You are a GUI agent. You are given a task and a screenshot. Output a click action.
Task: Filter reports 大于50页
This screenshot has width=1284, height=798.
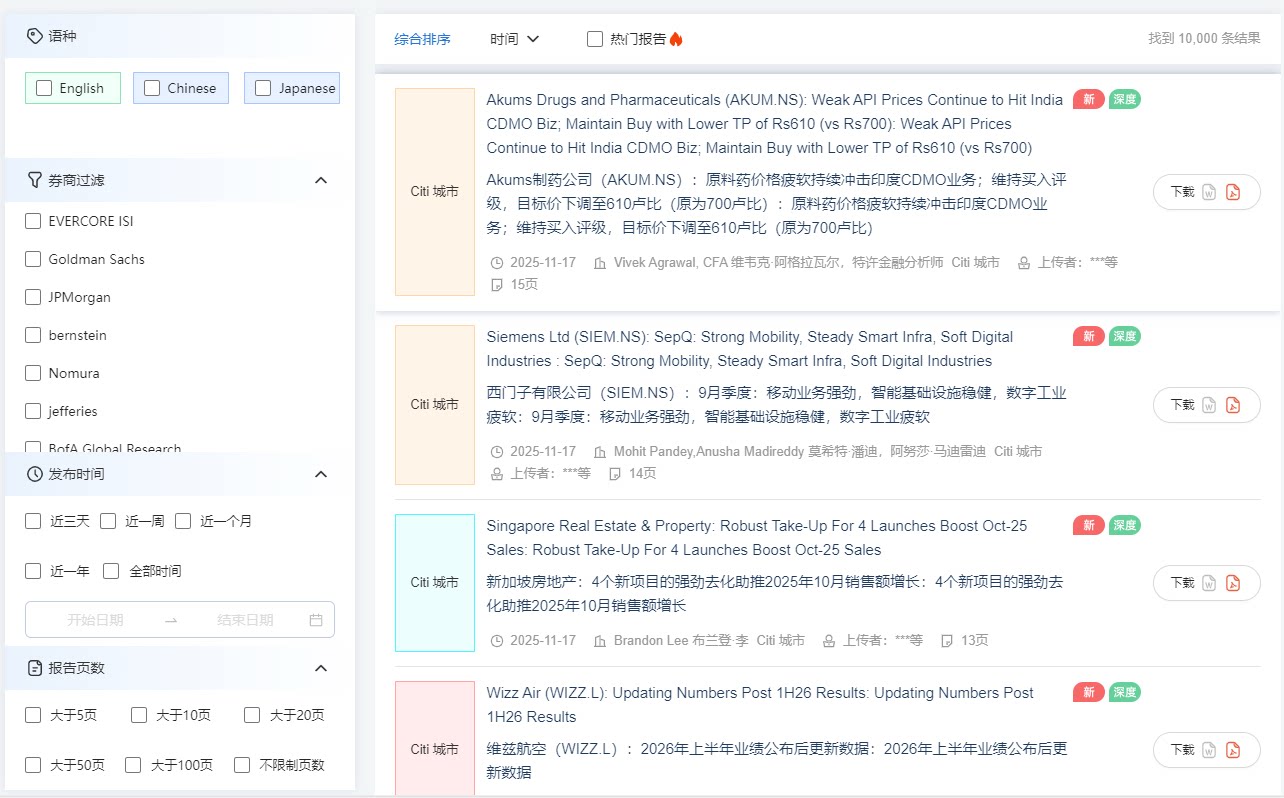33,765
